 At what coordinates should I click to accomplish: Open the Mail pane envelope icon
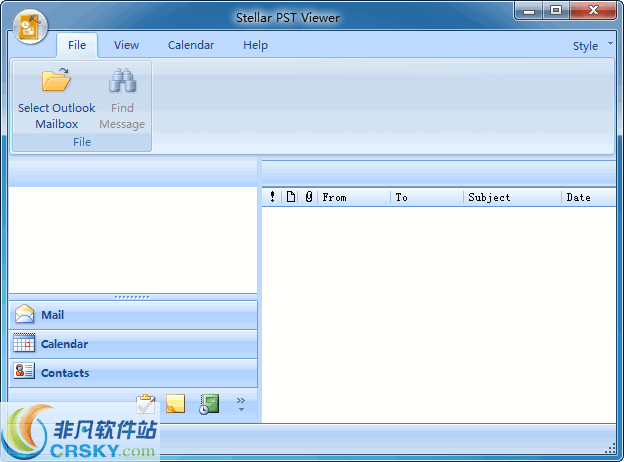24,314
